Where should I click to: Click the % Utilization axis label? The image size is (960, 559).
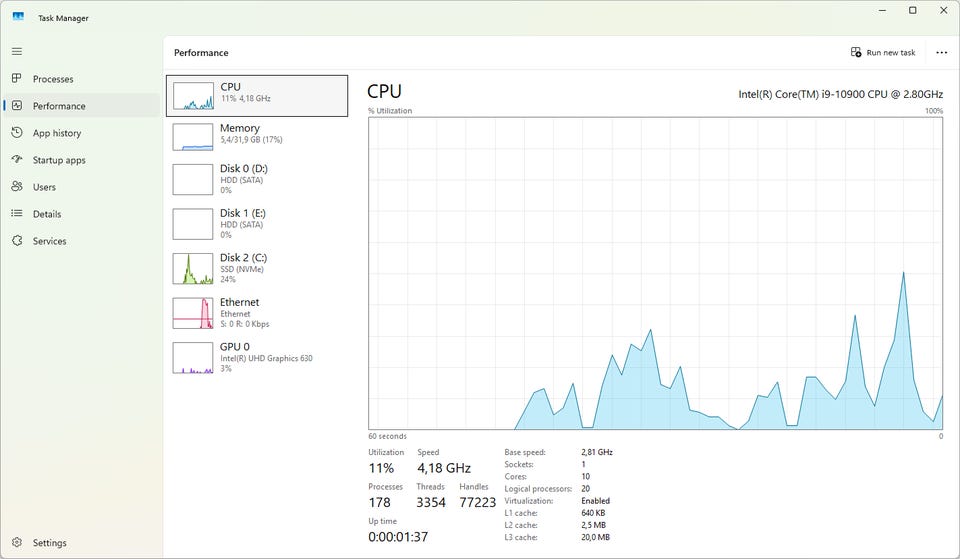click(390, 111)
